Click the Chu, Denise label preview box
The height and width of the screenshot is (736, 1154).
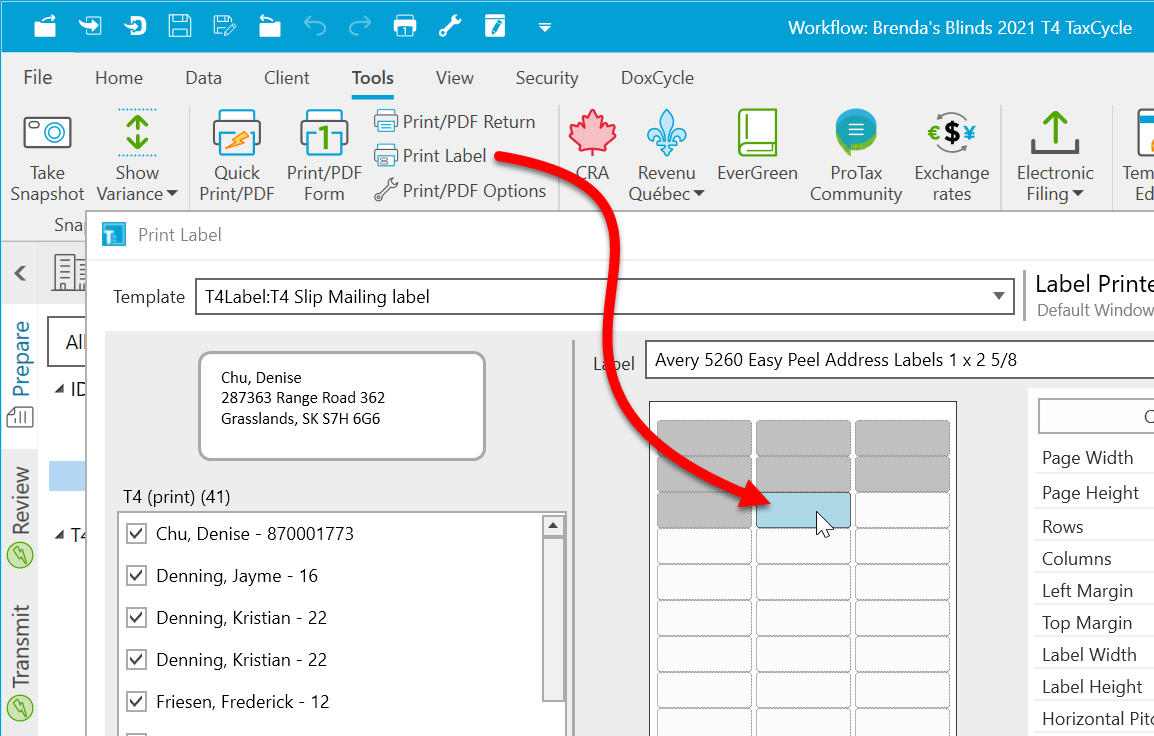(x=341, y=406)
